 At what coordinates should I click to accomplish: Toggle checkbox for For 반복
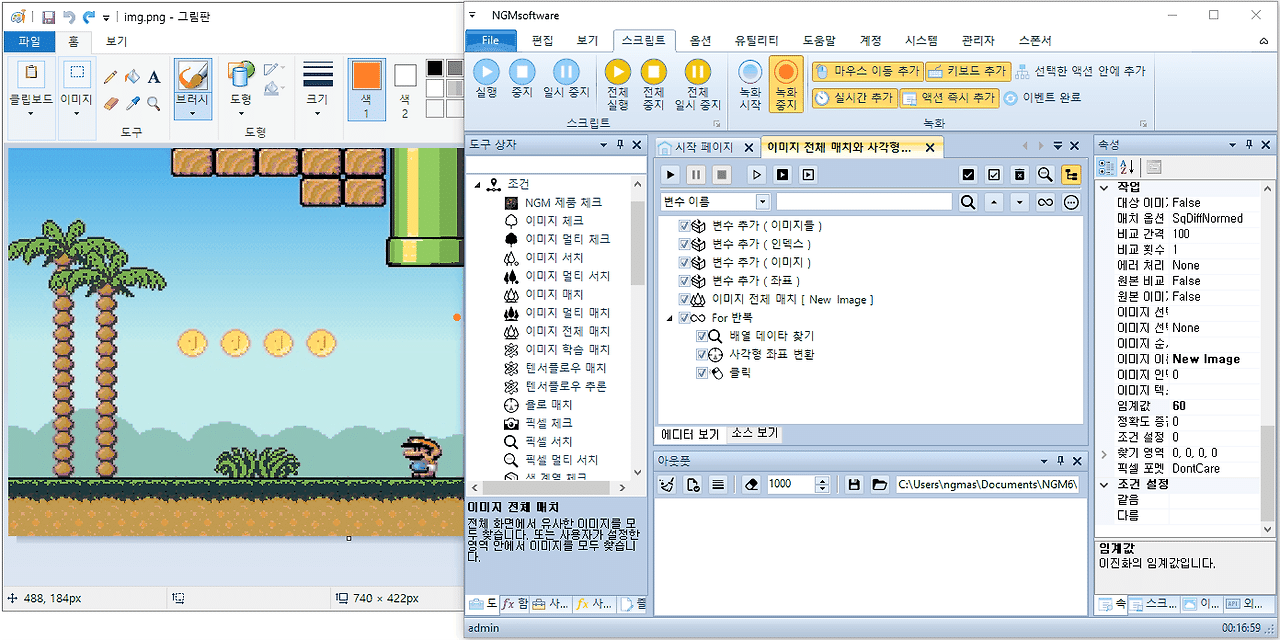684,318
